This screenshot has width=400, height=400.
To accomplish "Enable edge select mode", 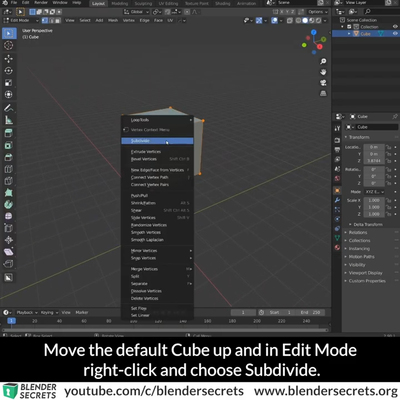I will pos(51,20).
